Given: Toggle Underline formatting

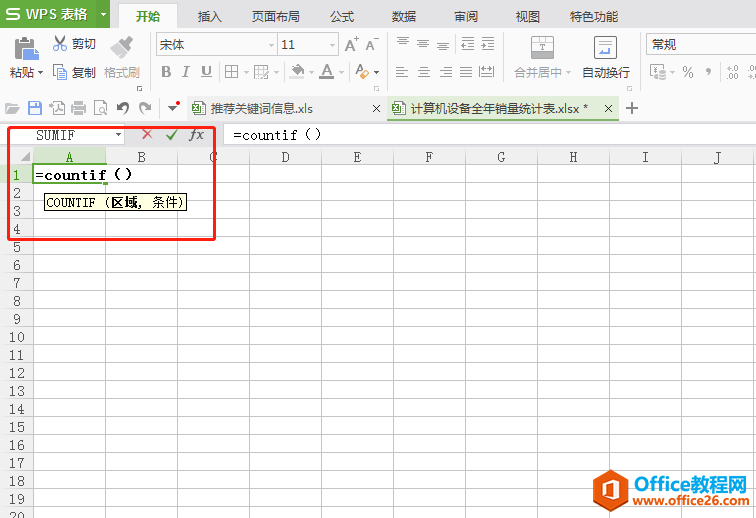Looking at the screenshot, I should tap(206, 72).
